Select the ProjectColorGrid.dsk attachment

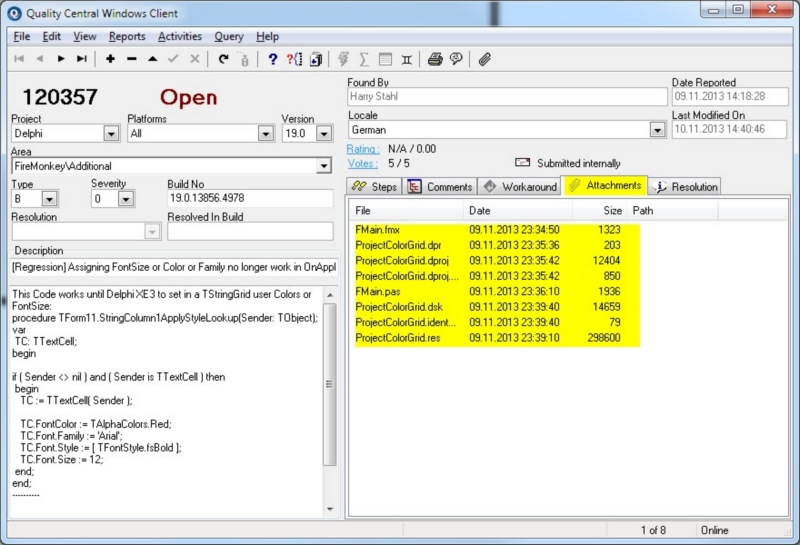[x=399, y=307]
